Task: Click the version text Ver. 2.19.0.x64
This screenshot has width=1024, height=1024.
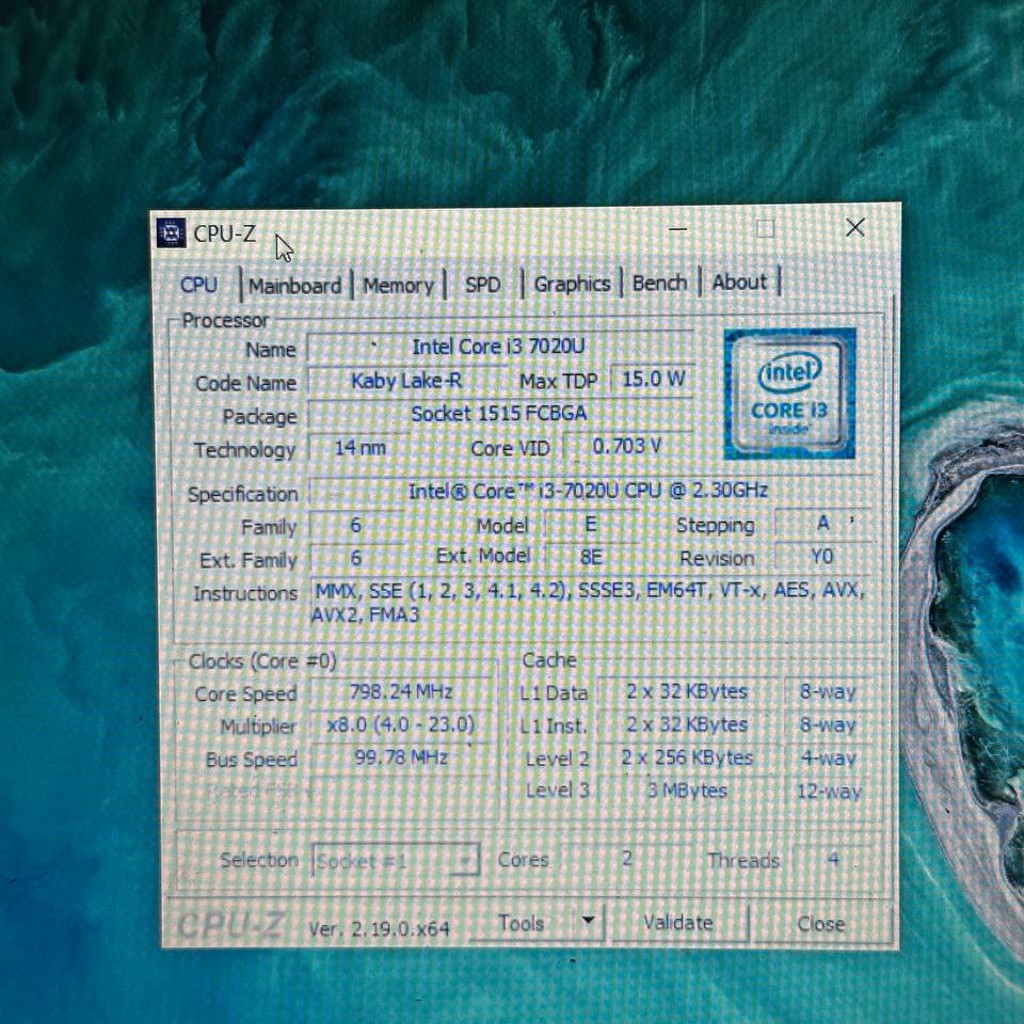Action: pos(379,929)
